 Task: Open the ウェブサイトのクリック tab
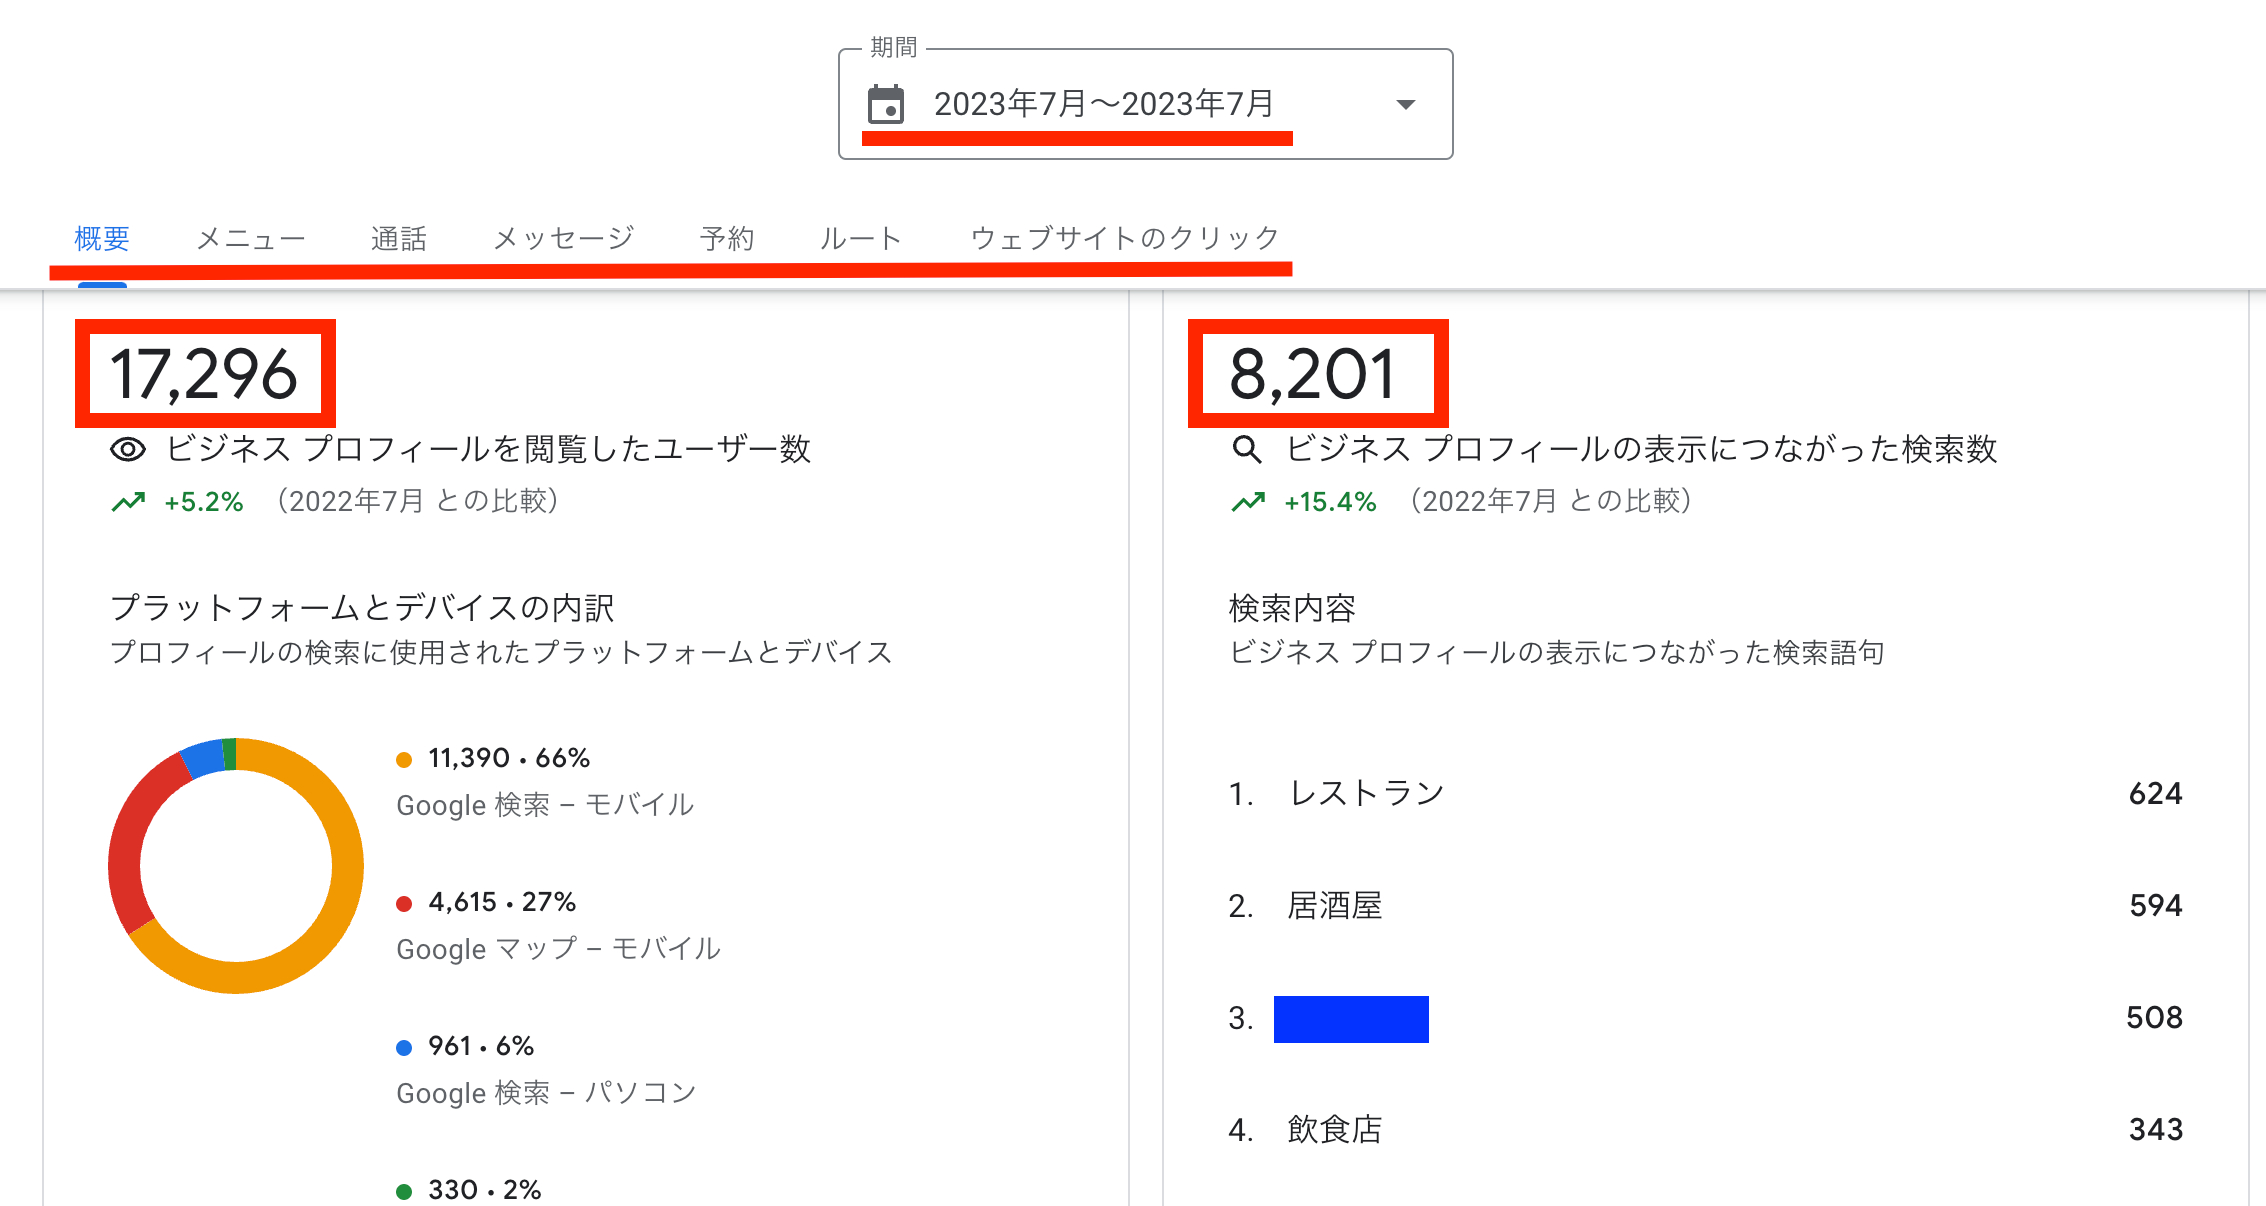point(1122,237)
